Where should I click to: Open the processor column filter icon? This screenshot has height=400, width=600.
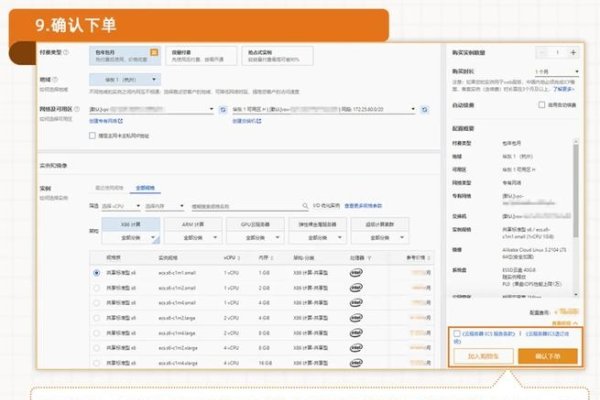click(x=369, y=258)
